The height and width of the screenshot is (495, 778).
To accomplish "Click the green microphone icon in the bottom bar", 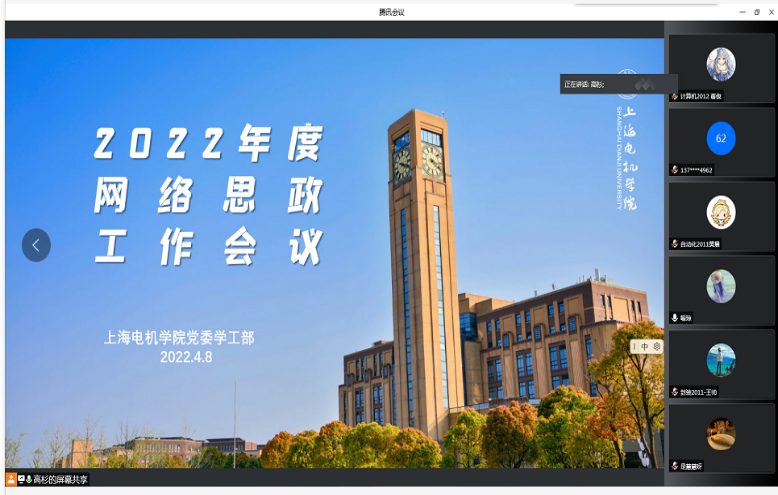I will 29,479.
